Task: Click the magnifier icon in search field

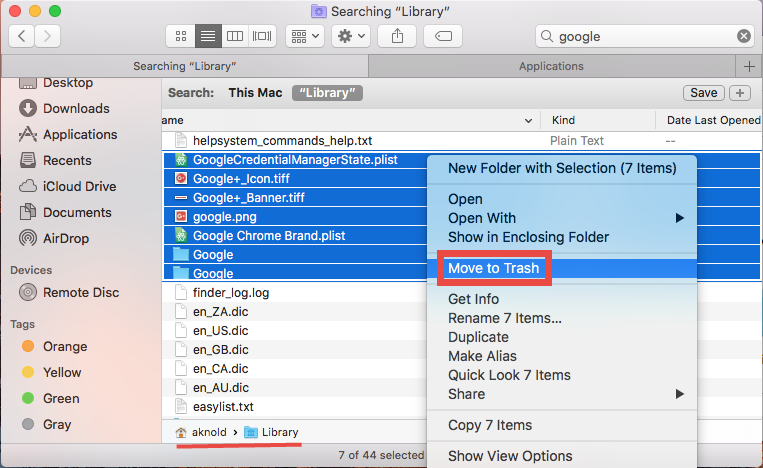Action: click(x=547, y=36)
